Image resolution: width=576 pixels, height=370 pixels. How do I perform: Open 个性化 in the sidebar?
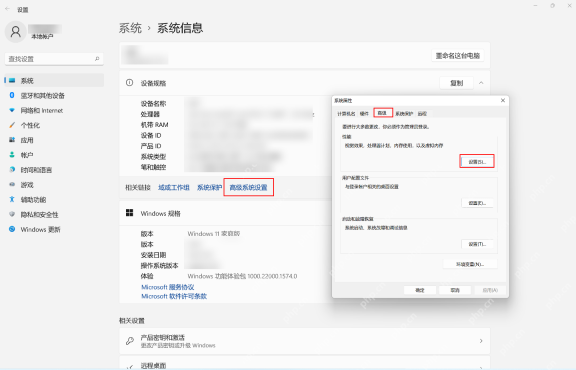tap(54, 125)
